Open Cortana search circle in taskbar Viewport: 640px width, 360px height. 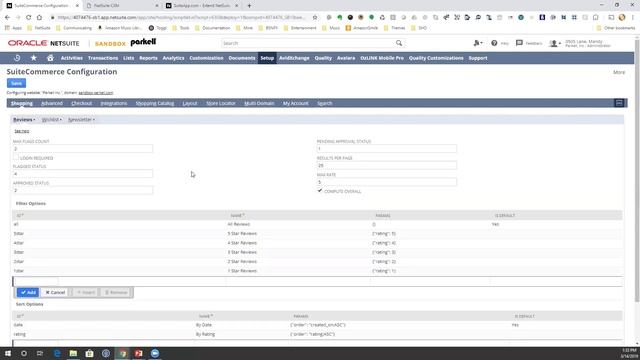click(x=24, y=353)
